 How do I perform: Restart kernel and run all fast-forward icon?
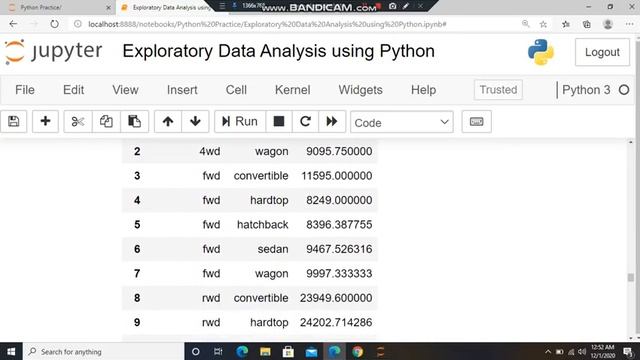point(332,121)
